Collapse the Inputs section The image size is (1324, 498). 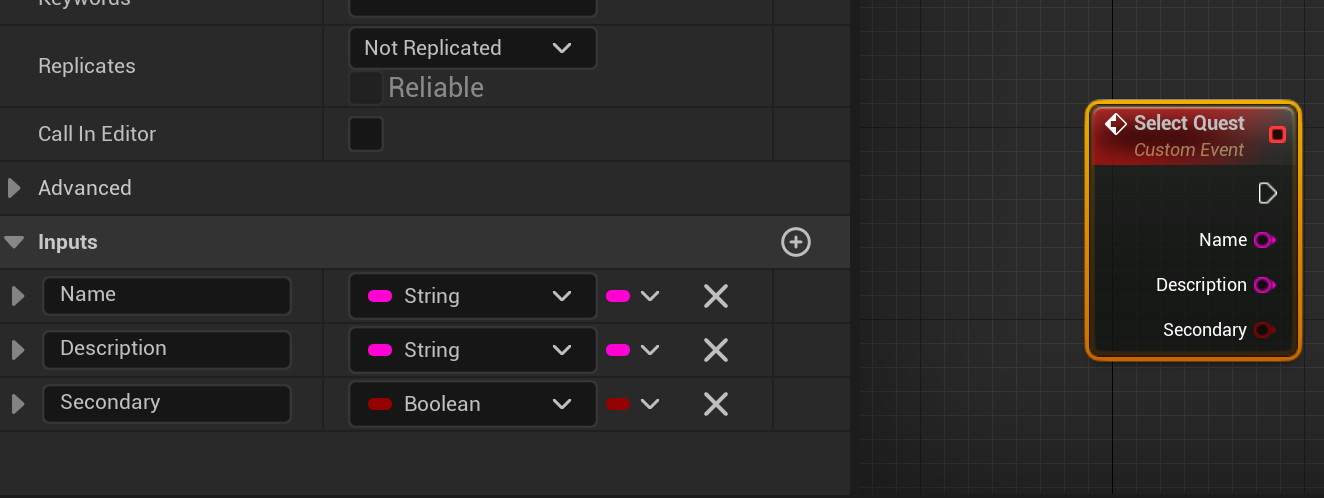pos(15,242)
